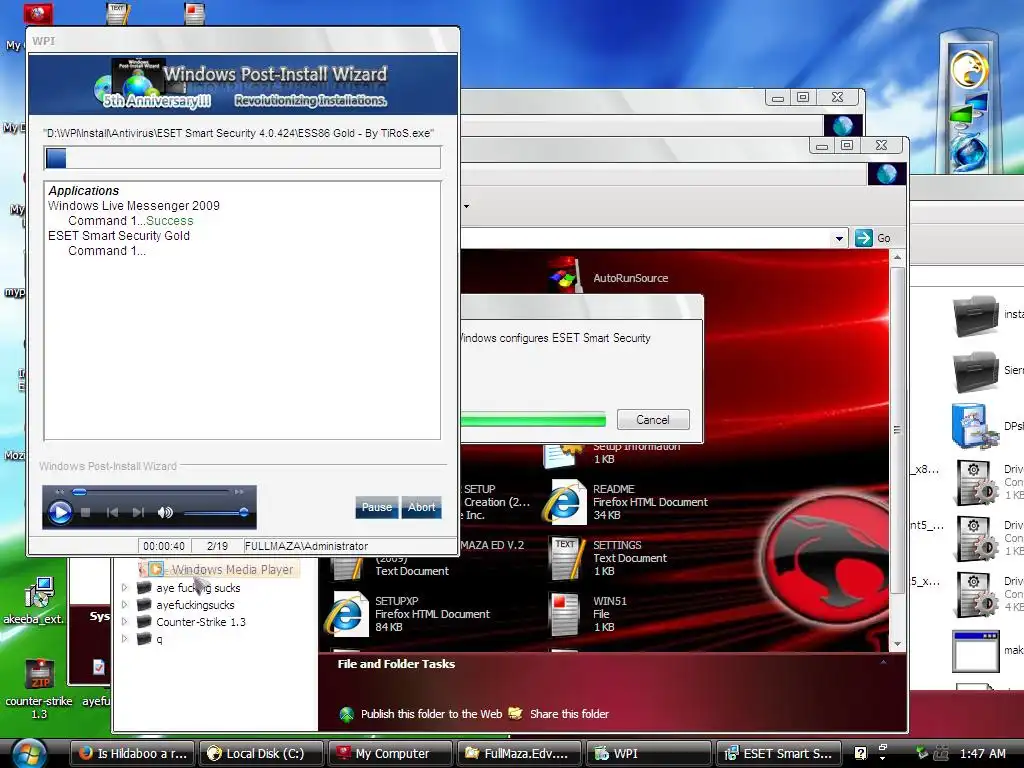Click the toolbar dropdown arrow in explorer window
1024x768 pixels.
466,206
